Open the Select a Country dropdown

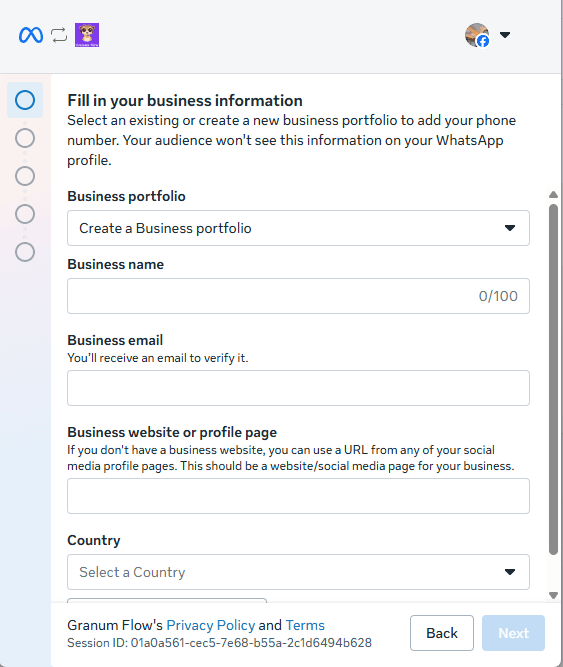point(298,572)
